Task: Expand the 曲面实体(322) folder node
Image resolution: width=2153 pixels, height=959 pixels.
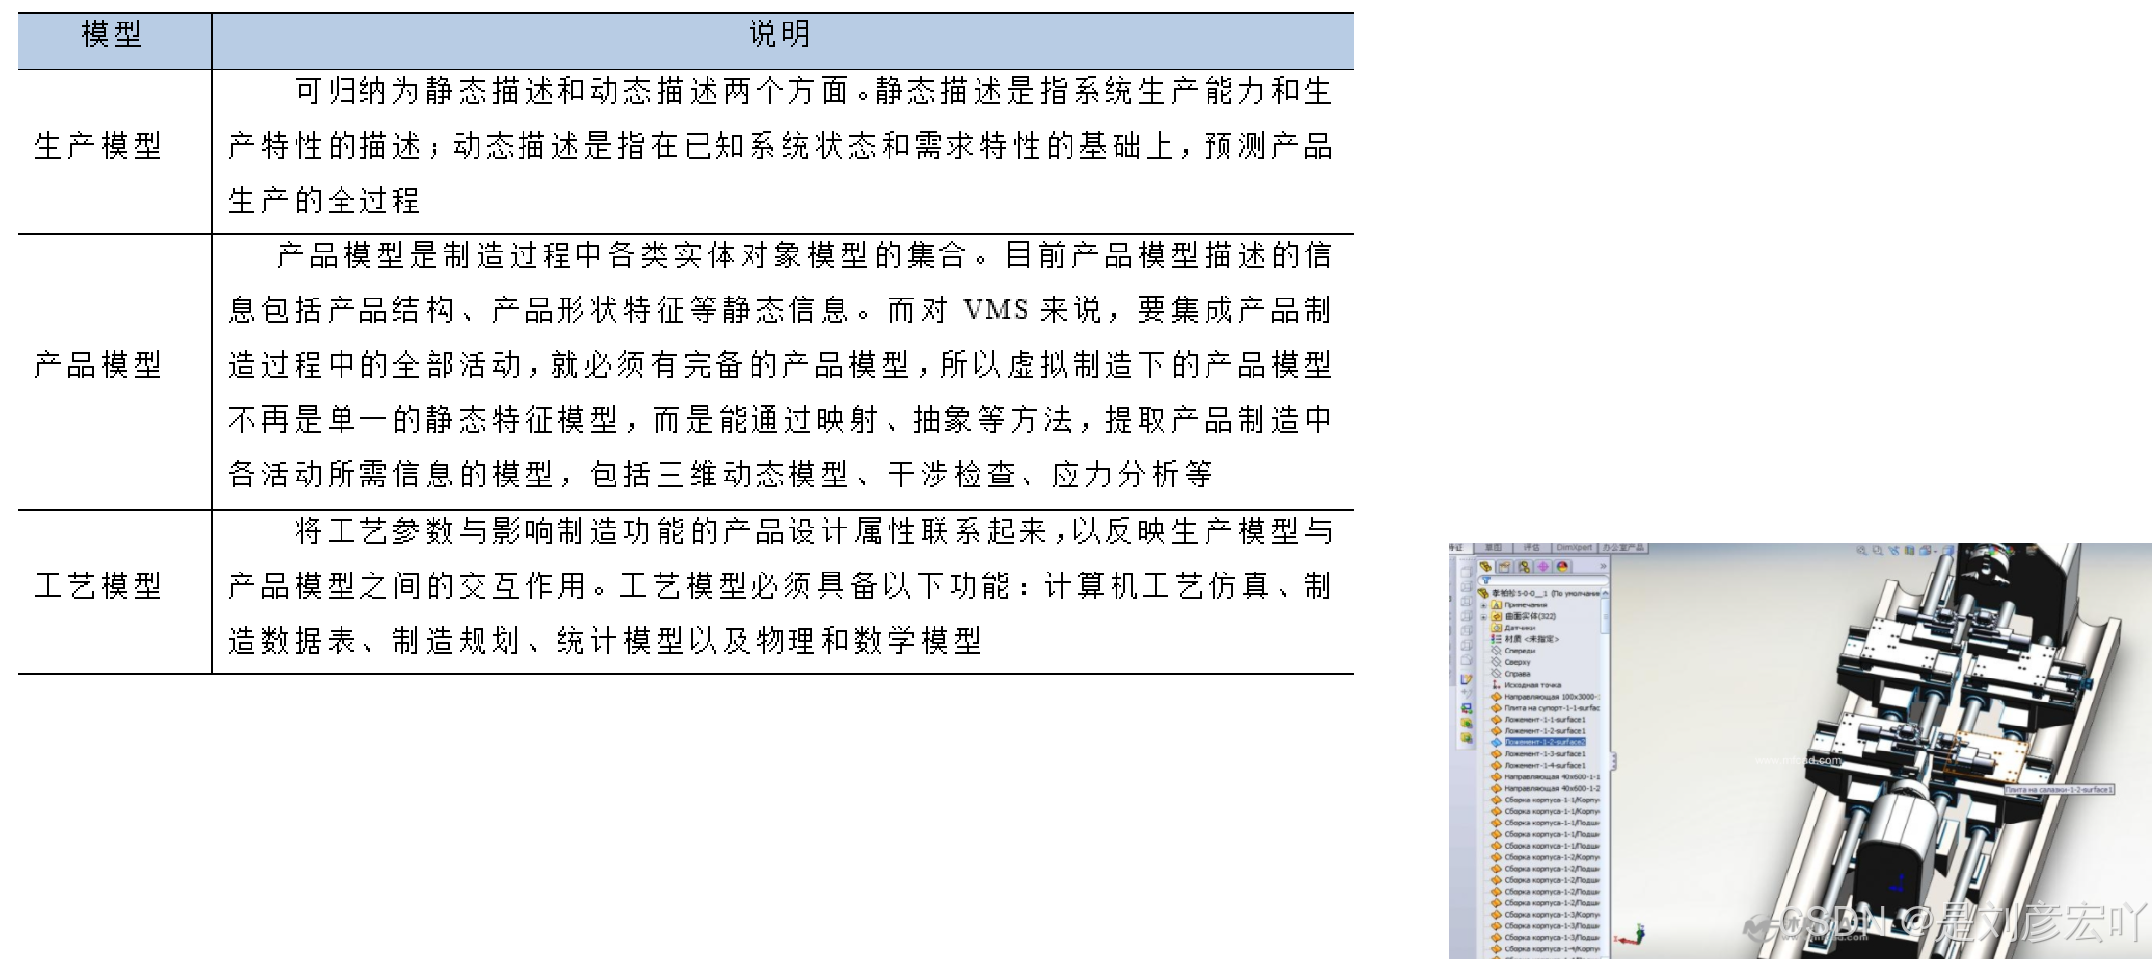Action: click(x=1483, y=617)
